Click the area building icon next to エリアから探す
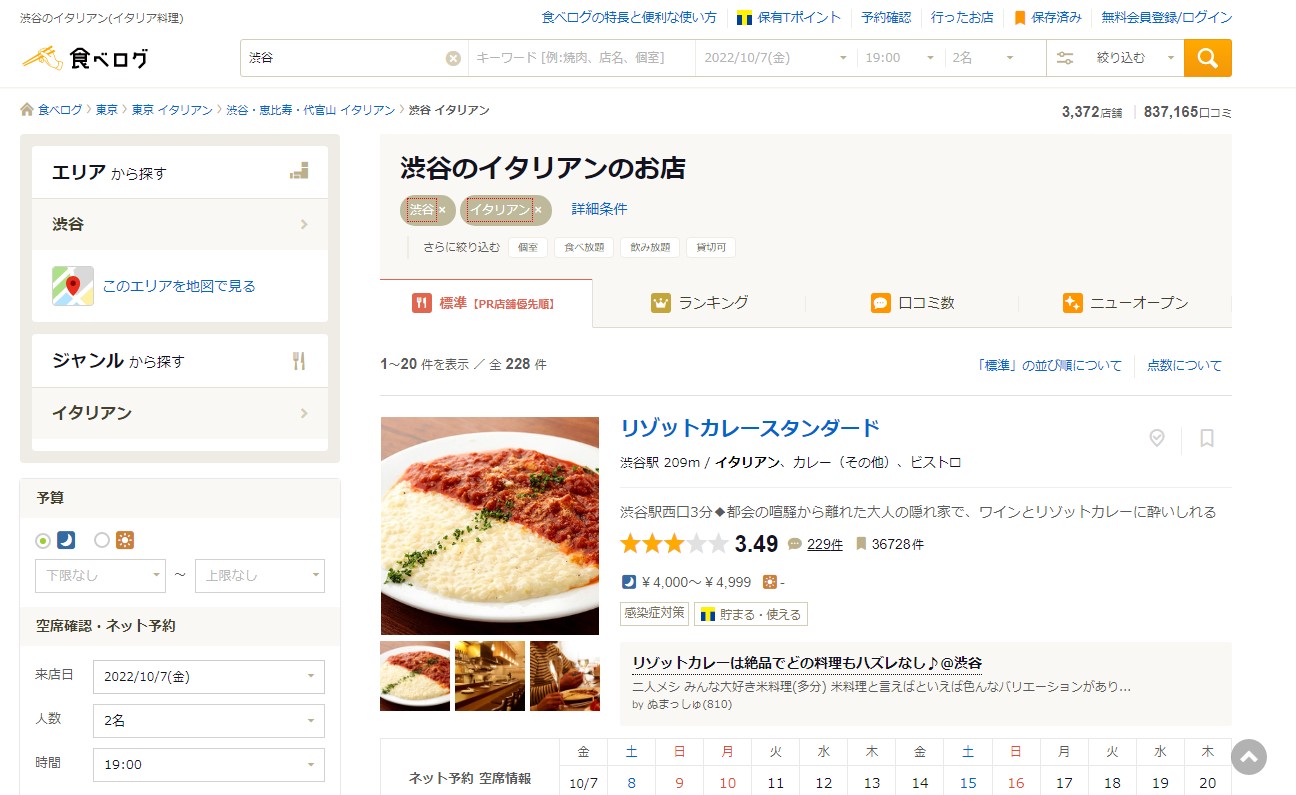Image resolution: width=1296 pixels, height=795 pixels. [299, 172]
